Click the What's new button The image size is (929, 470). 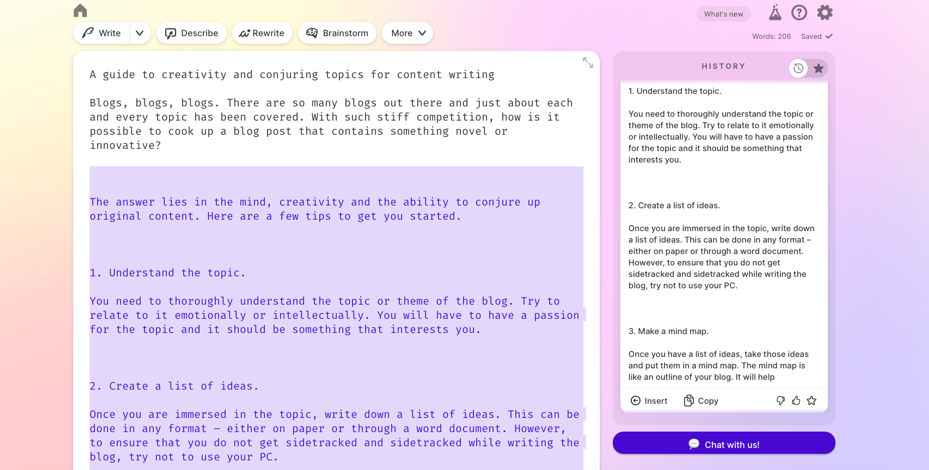pos(723,14)
